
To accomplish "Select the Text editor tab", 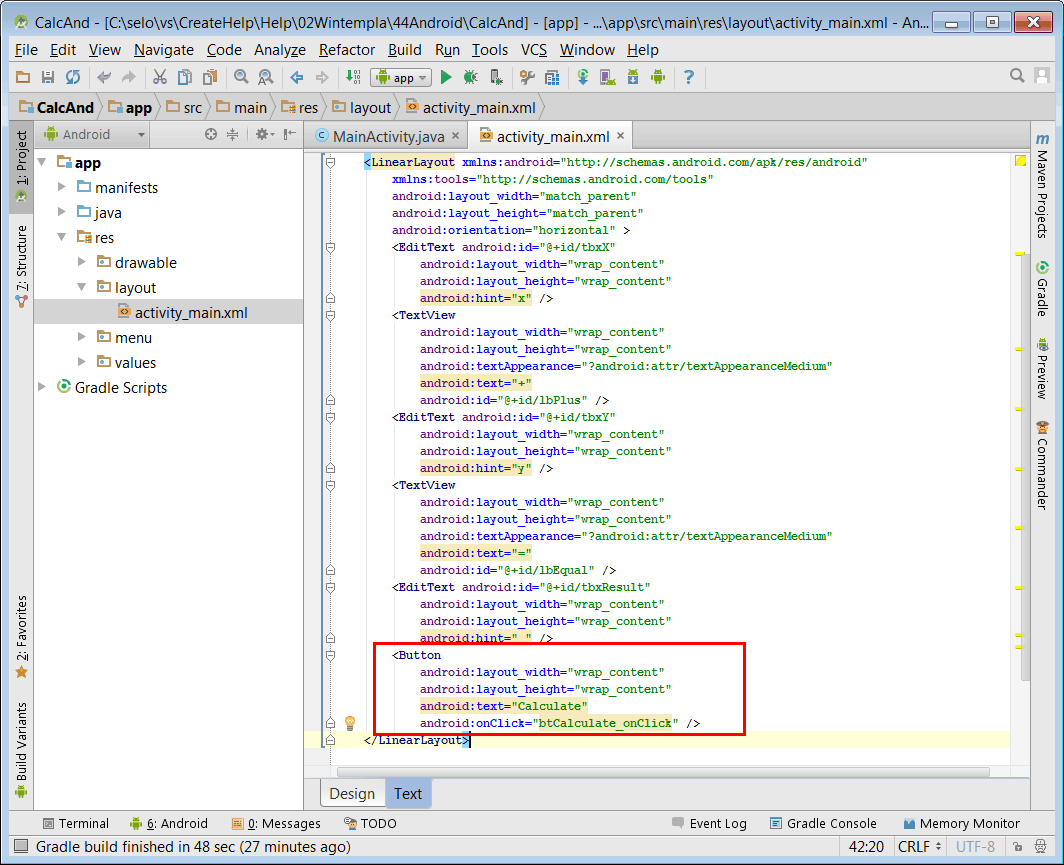I will pyautogui.click(x=407, y=794).
